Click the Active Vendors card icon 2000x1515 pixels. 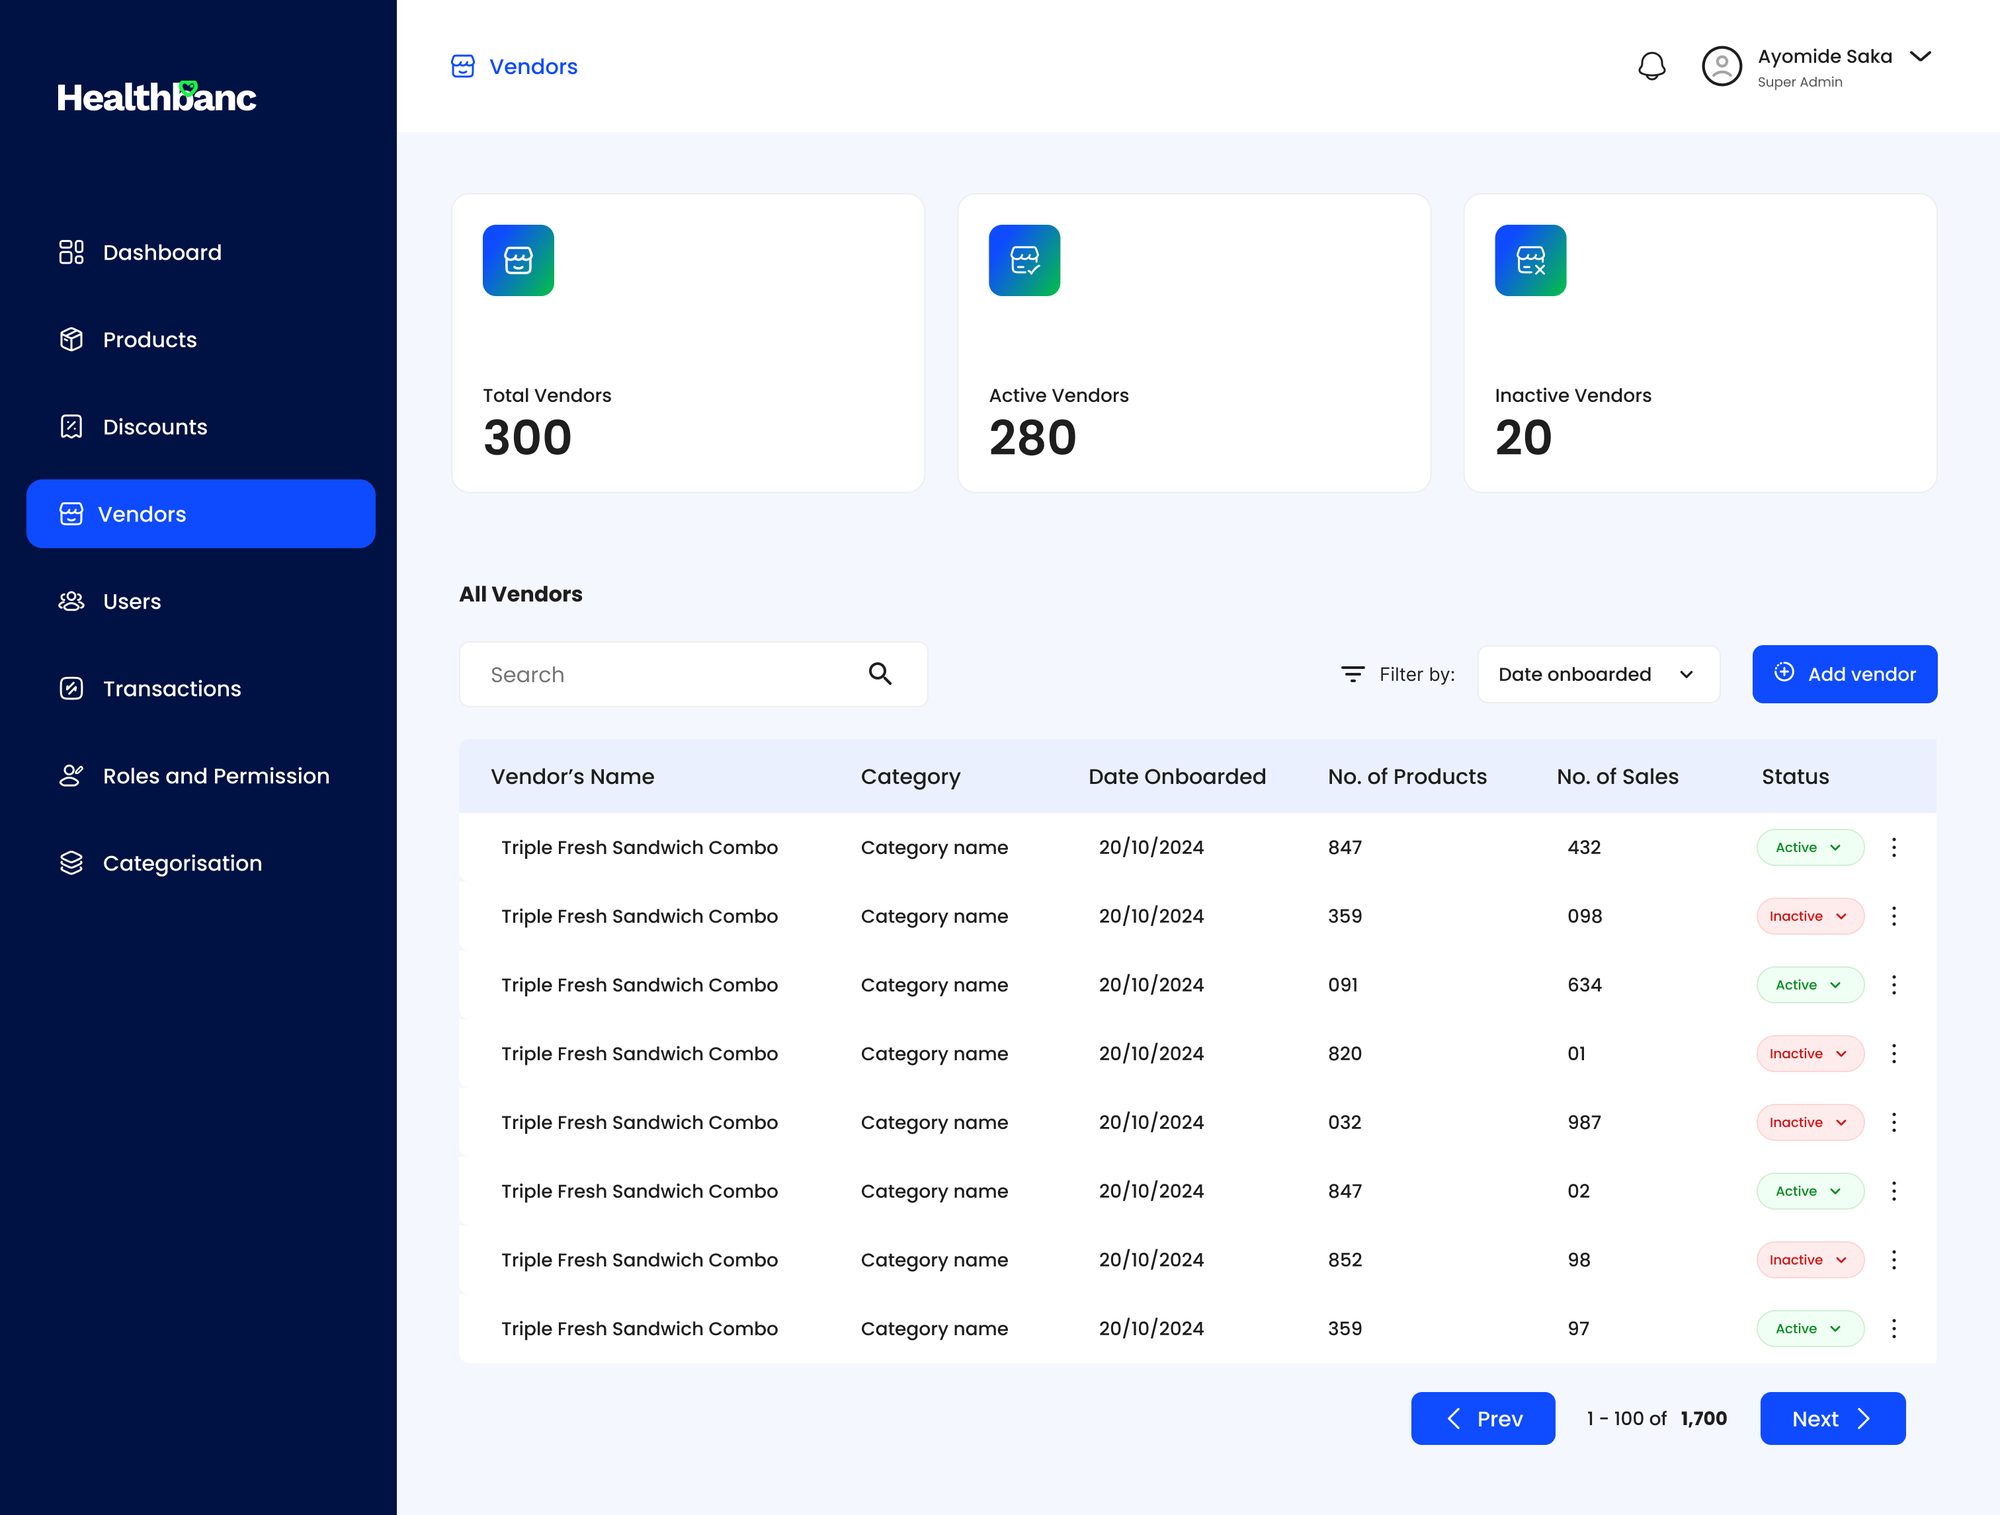coord(1024,260)
